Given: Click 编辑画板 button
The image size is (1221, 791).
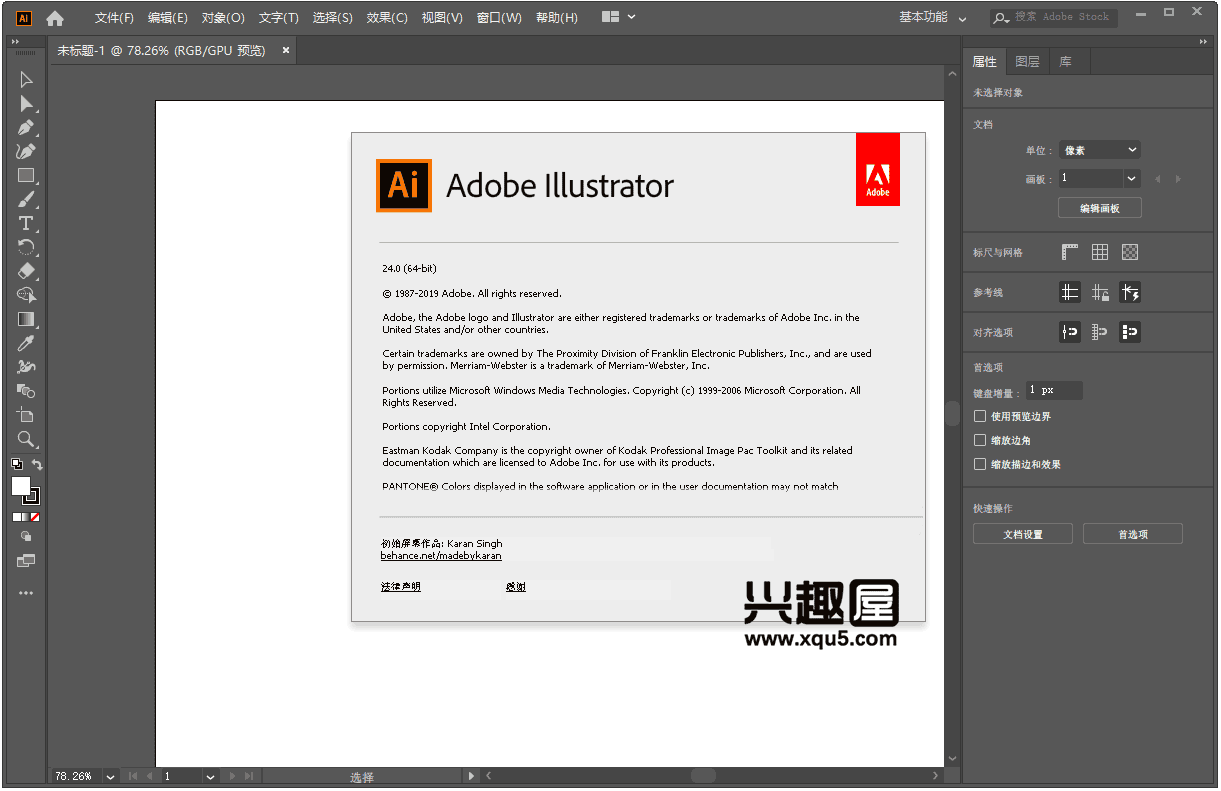Looking at the screenshot, I should [1099, 208].
